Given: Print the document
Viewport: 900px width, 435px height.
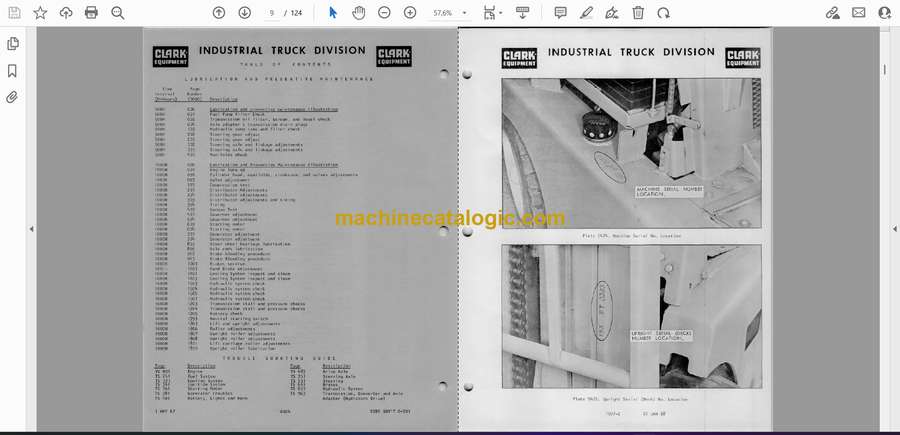Looking at the screenshot, I should [x=91, y=13].
